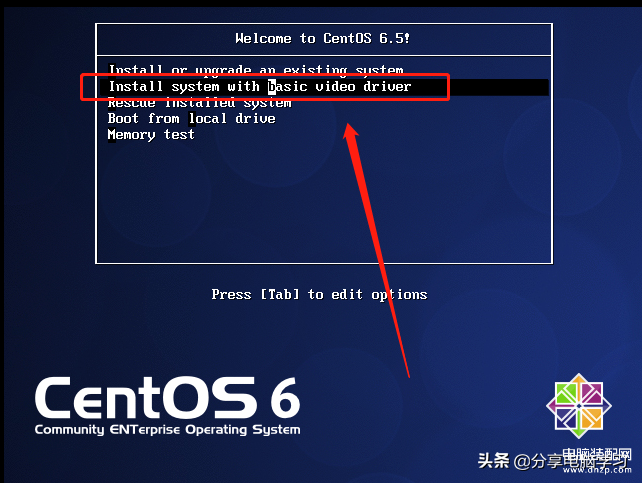The height and width of the screenshot is (483, 642).
Task: Choose Install system with basic video driver
Action: point(324,87)
